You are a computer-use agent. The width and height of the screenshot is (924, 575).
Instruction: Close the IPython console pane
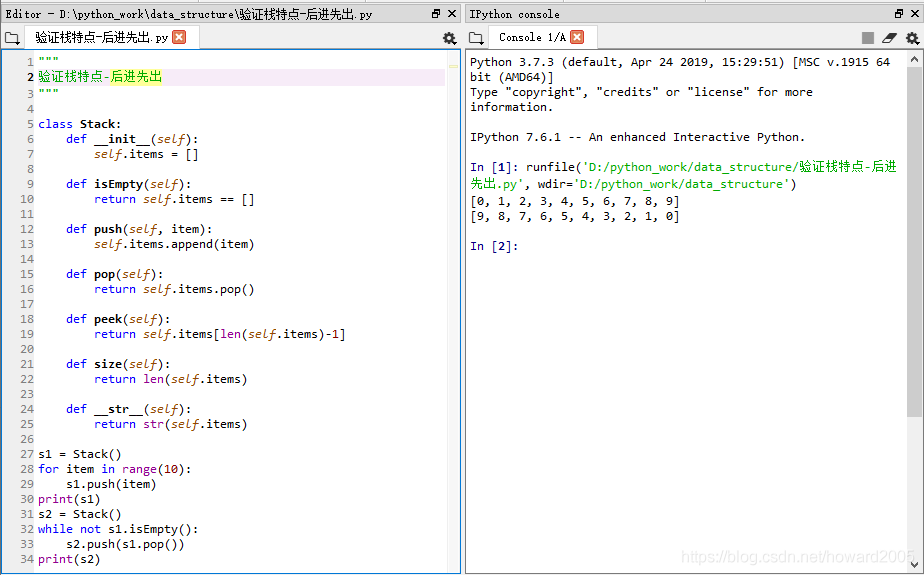click(x=915, y=14)
